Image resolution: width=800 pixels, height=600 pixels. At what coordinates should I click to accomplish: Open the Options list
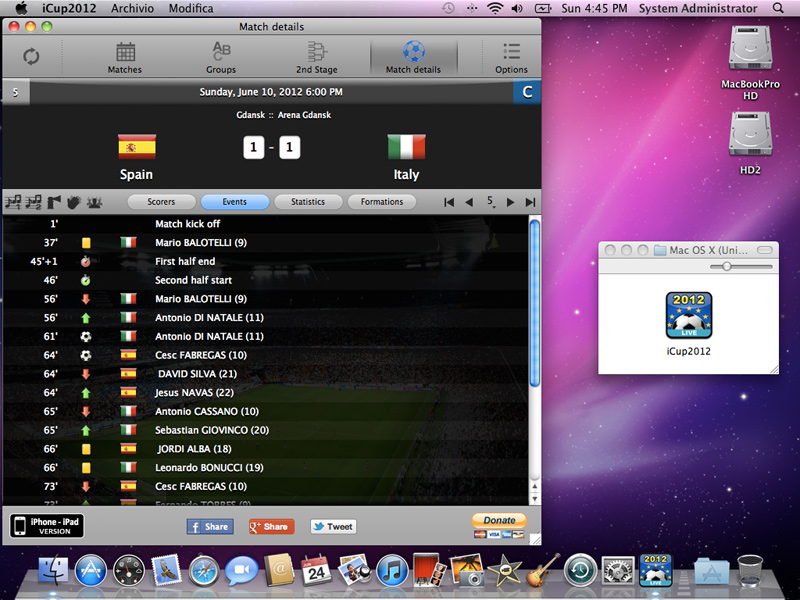coord(511,58)
